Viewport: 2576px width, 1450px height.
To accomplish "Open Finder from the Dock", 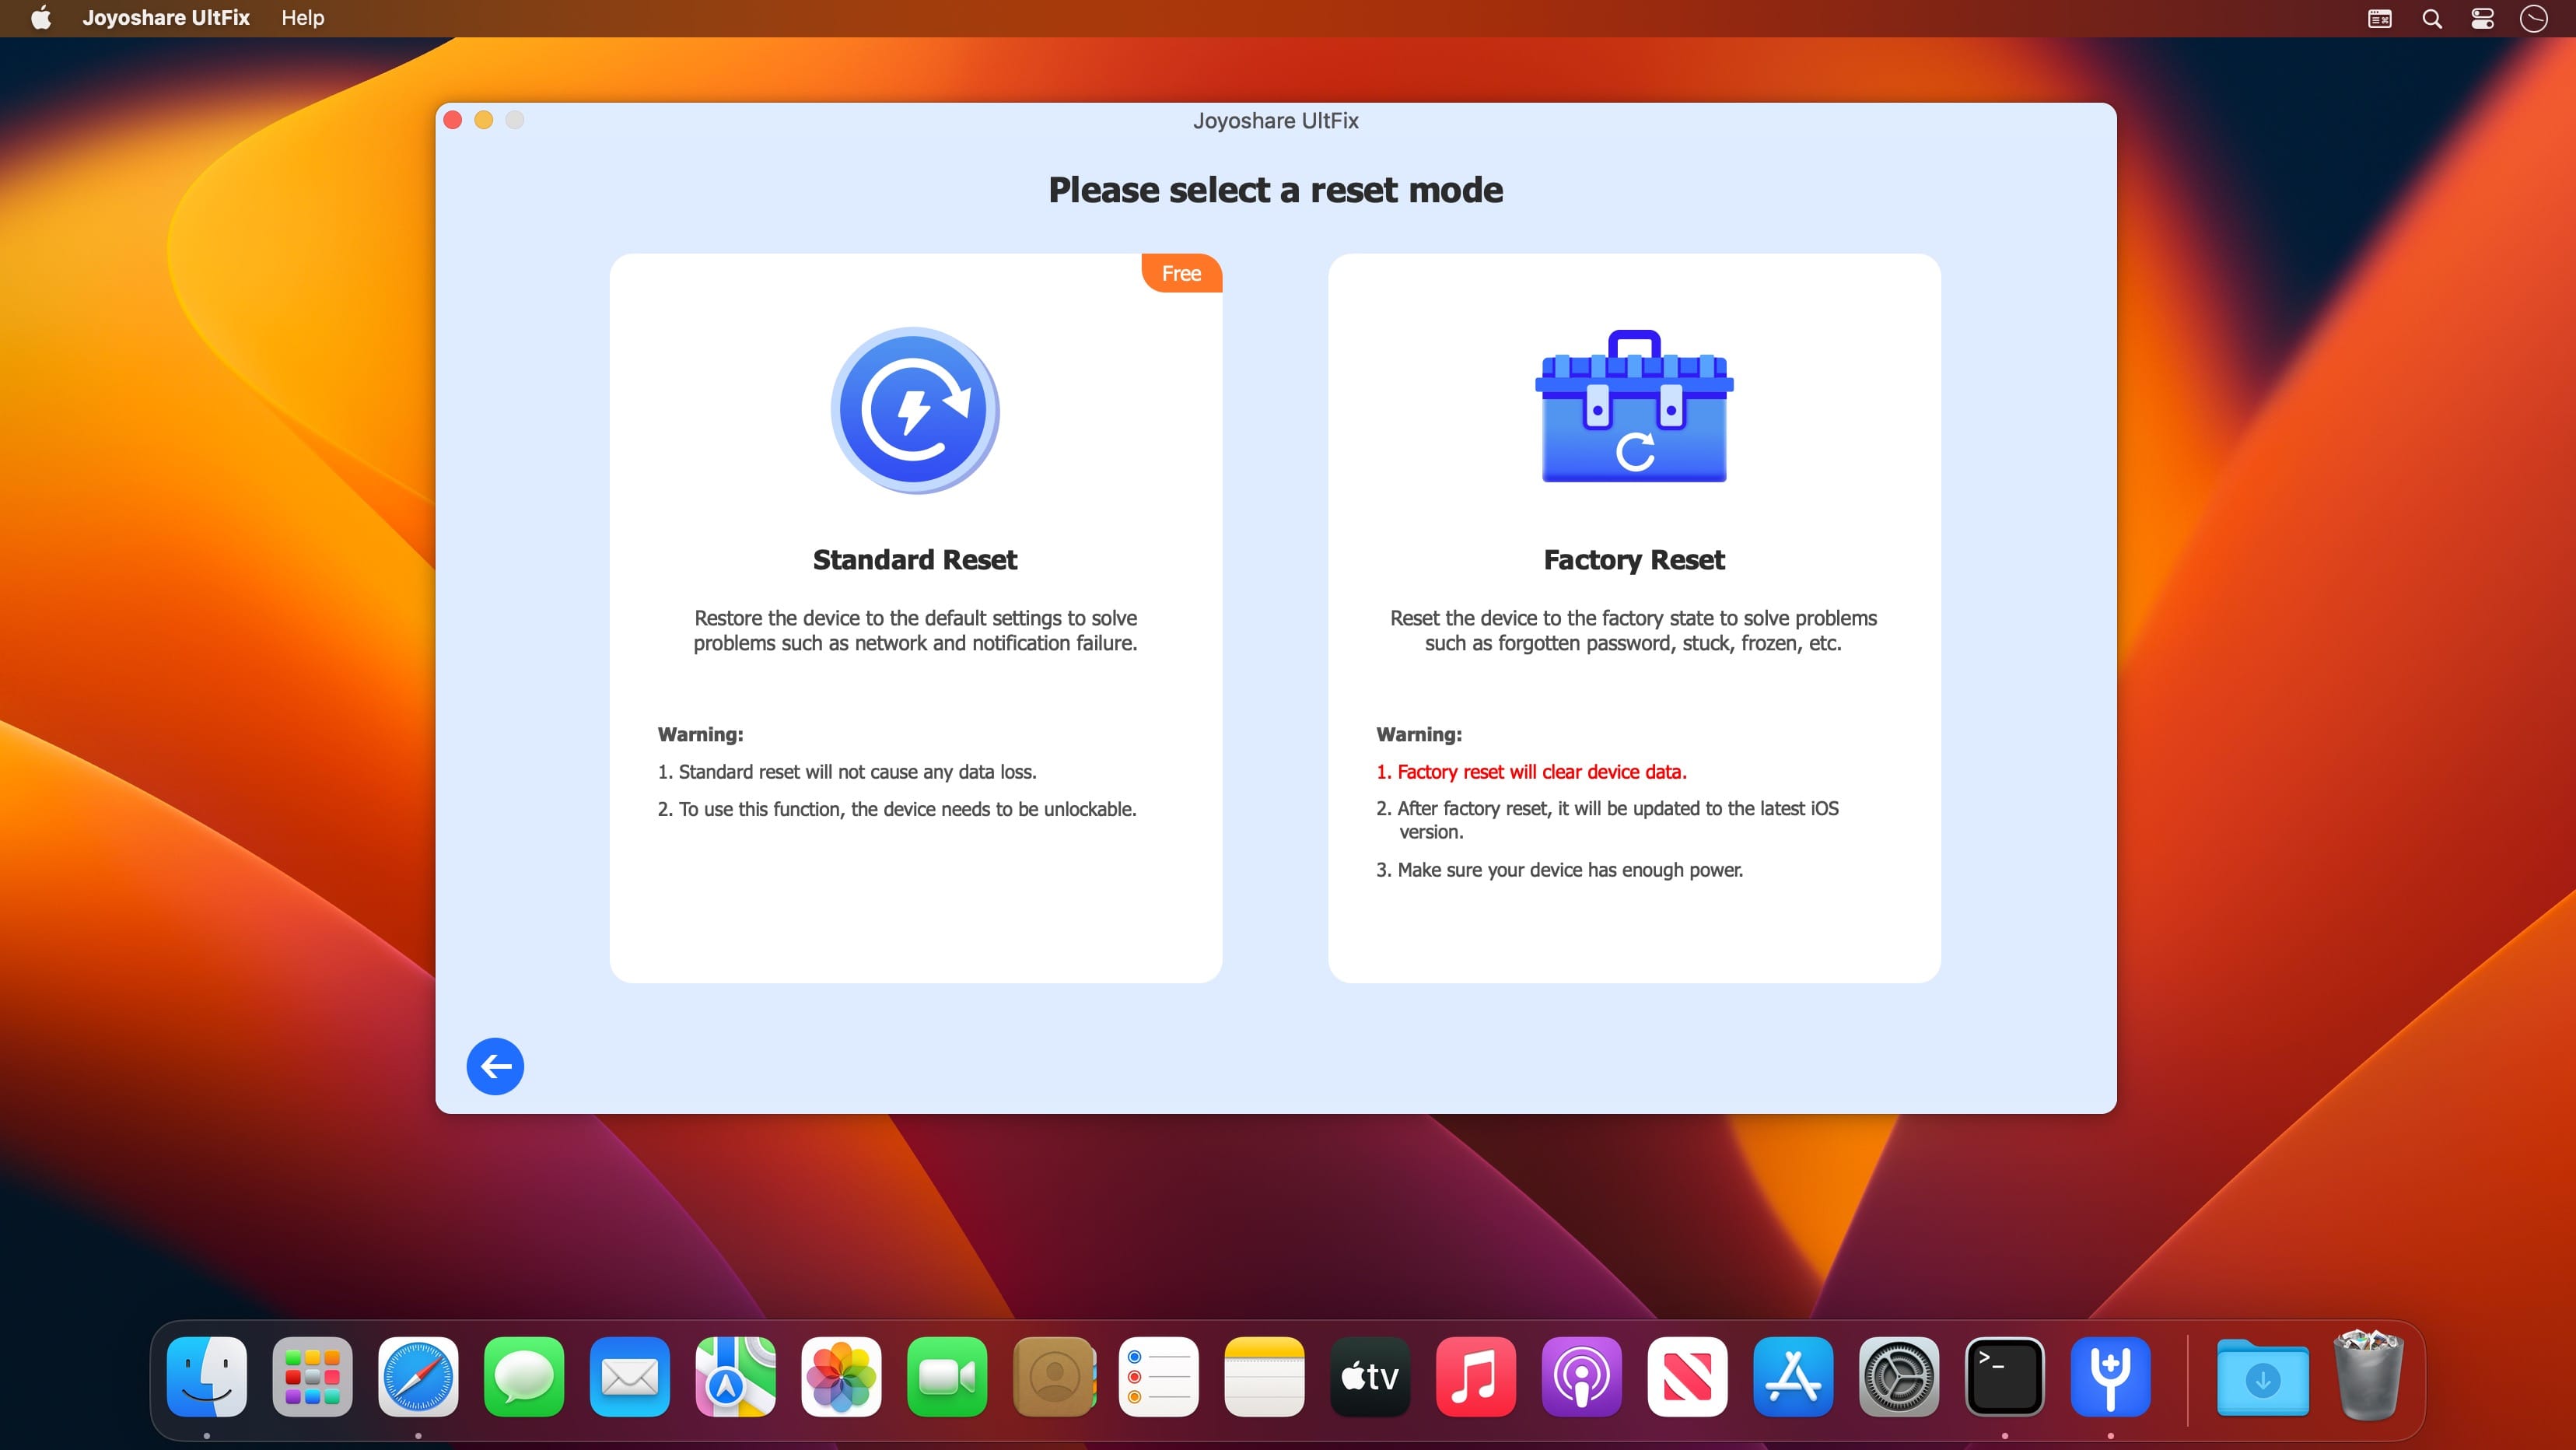I will point(207,1377).
